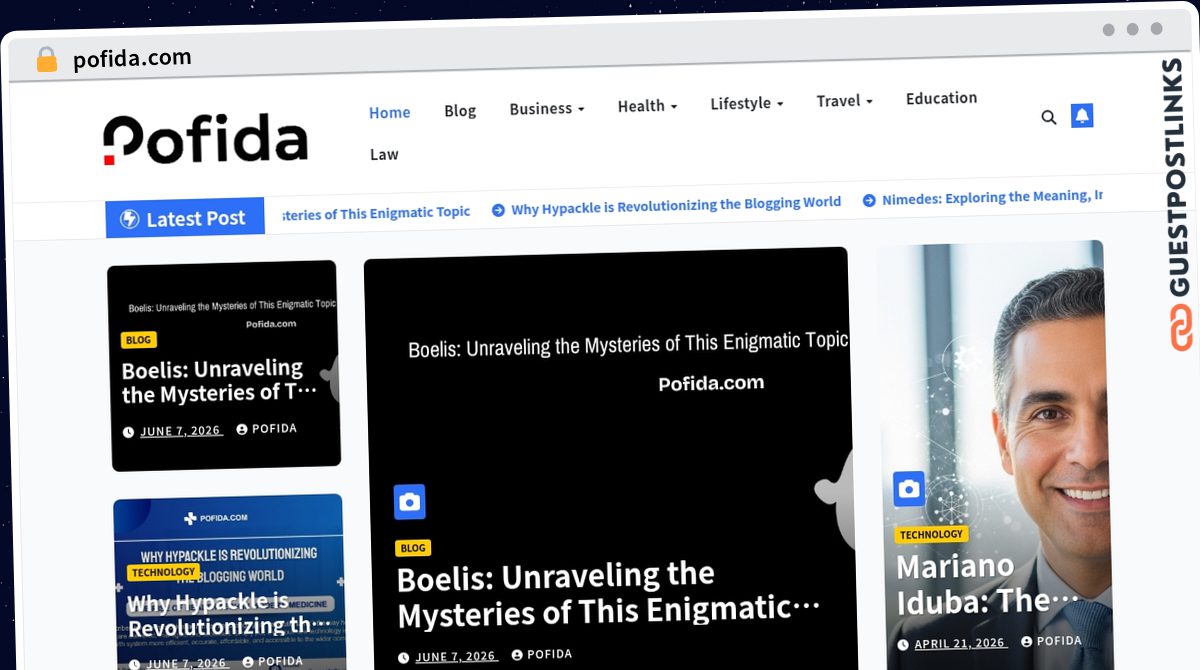Open Why Hypackle is Revolutionizing ticker link

pos(676,204)
